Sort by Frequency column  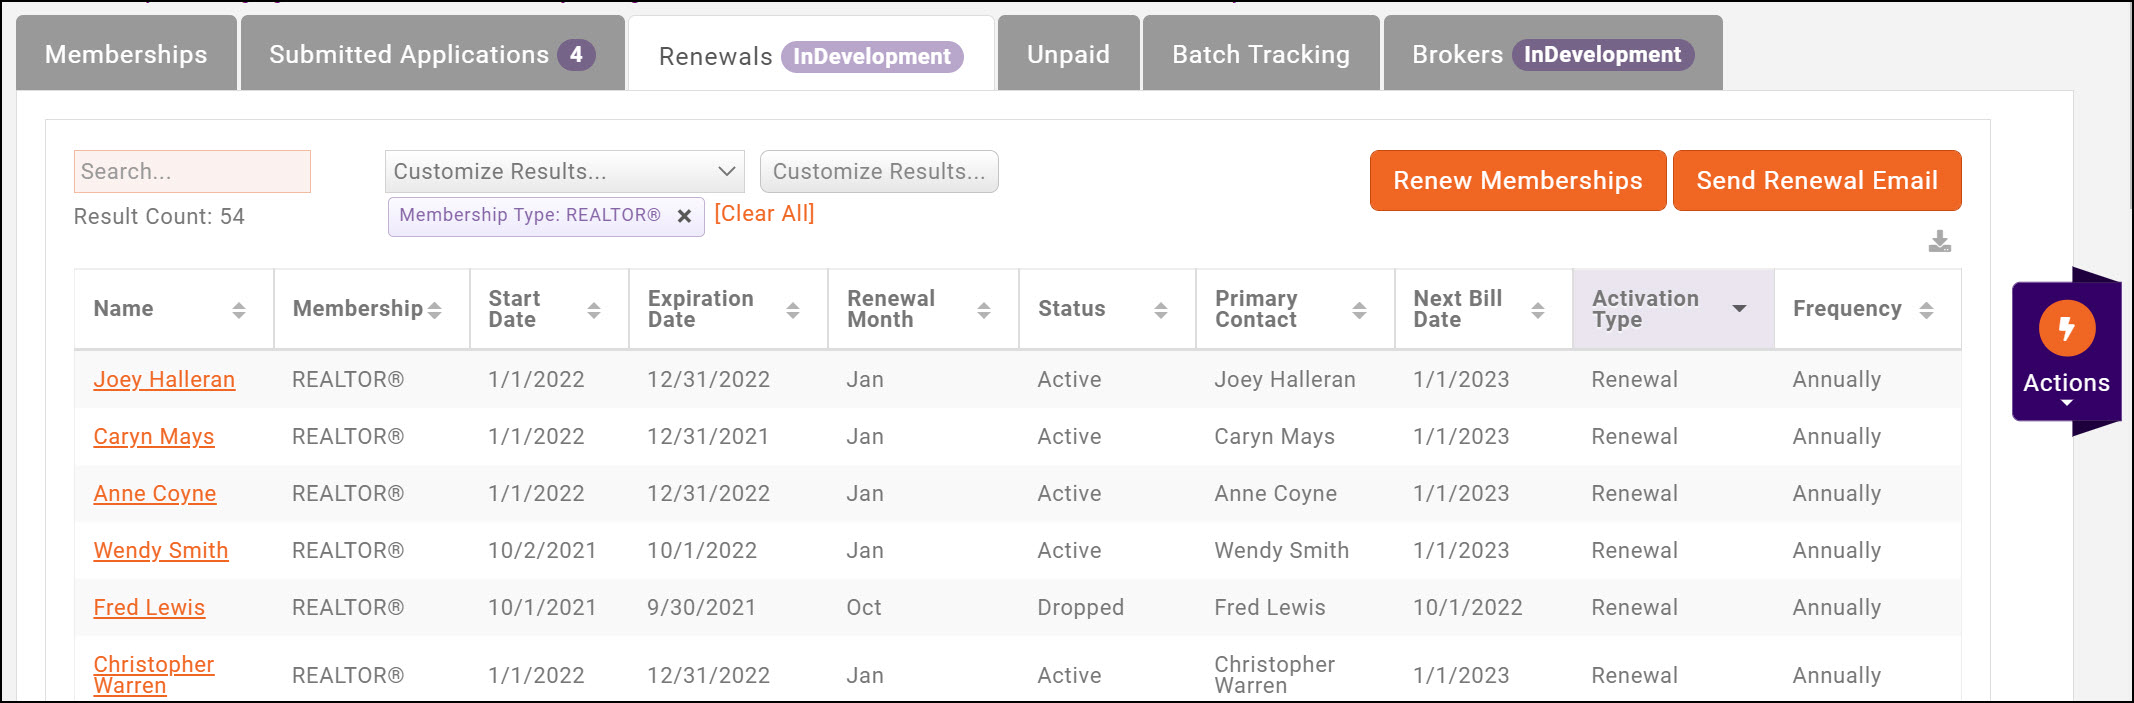click(x=1926, y=310)
